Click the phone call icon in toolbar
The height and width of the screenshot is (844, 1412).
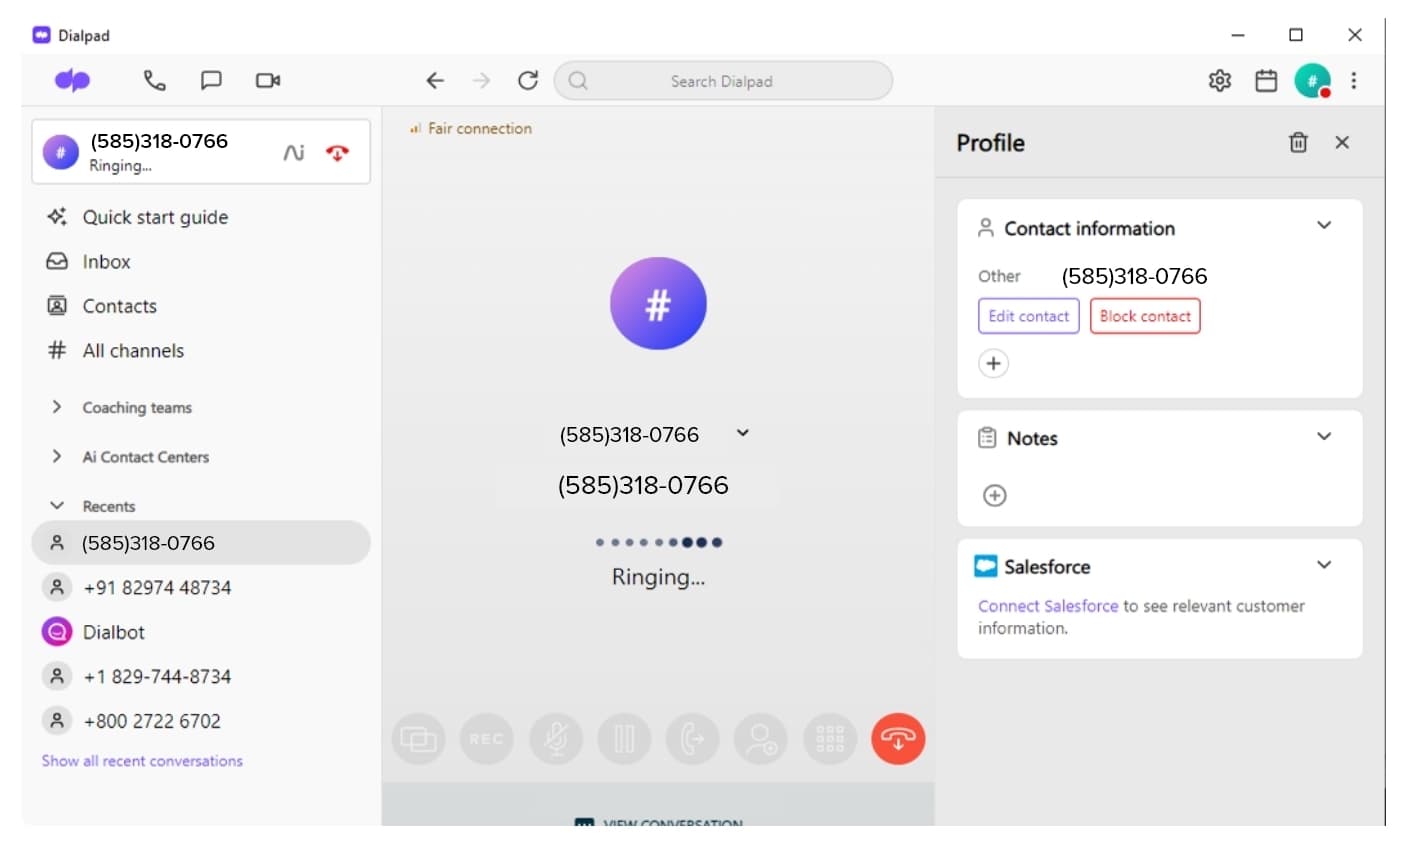coord(154,81)
